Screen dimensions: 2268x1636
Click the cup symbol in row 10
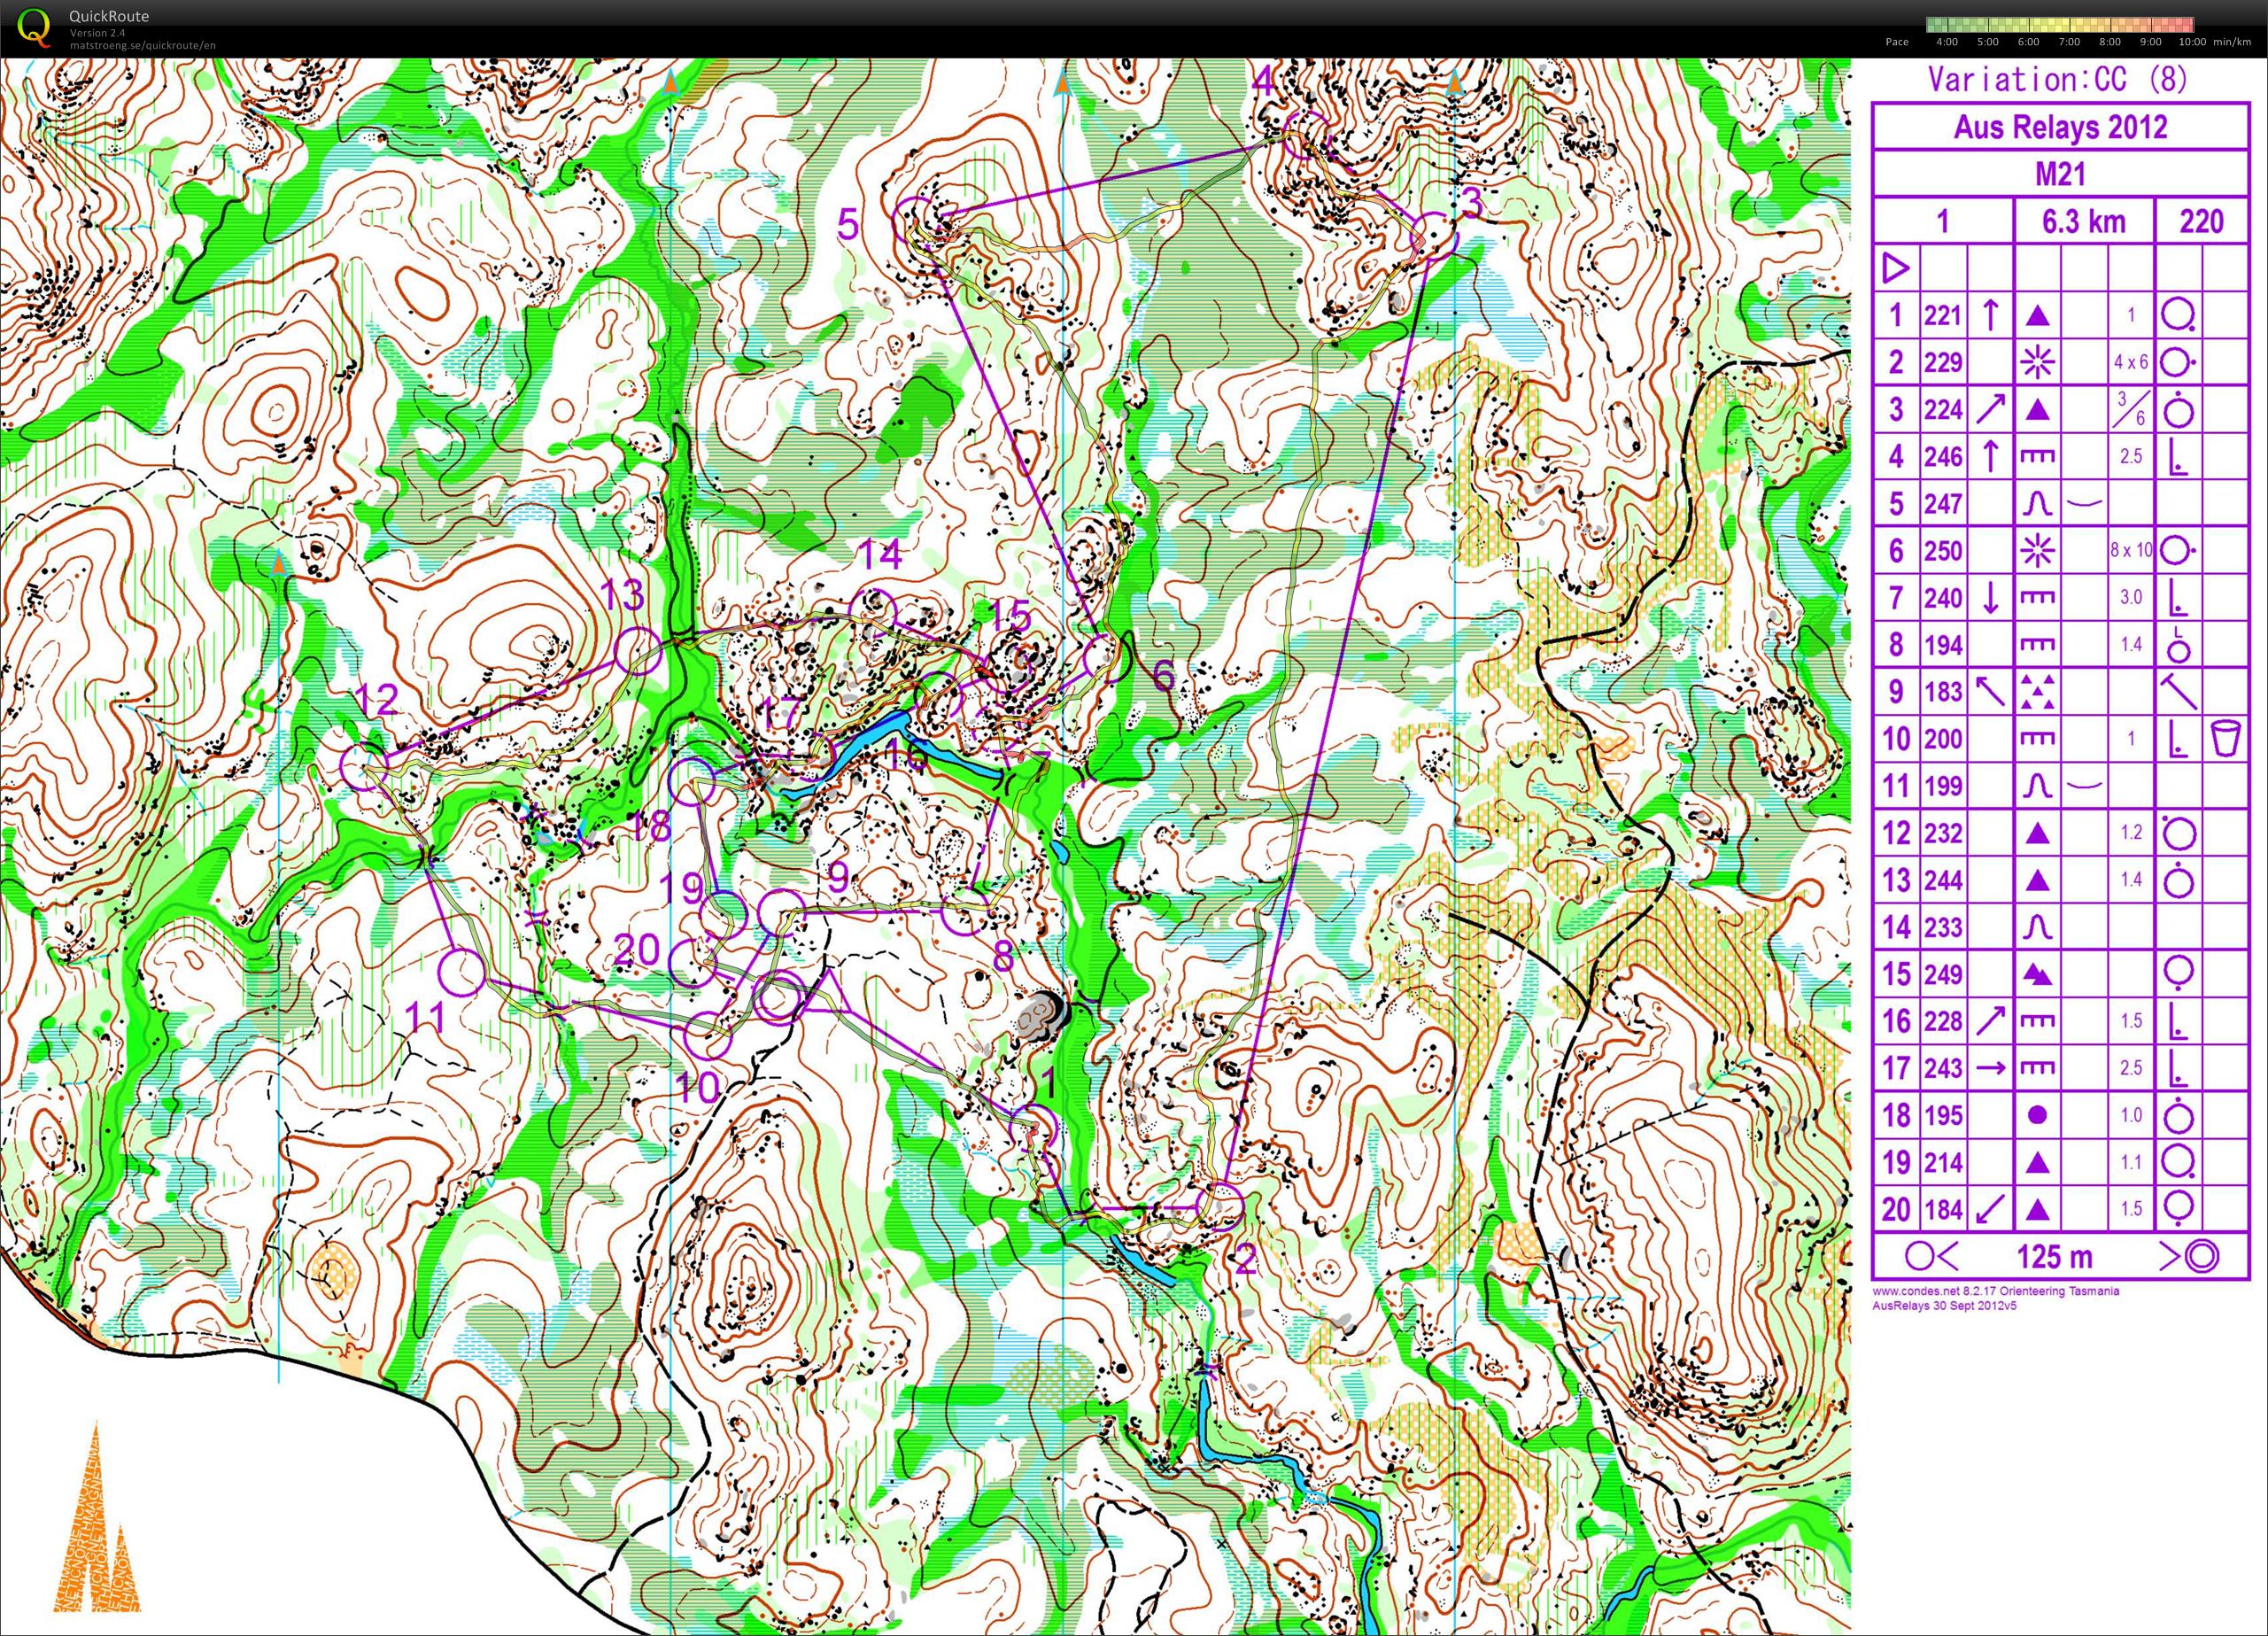click(x=2225, y=739)
